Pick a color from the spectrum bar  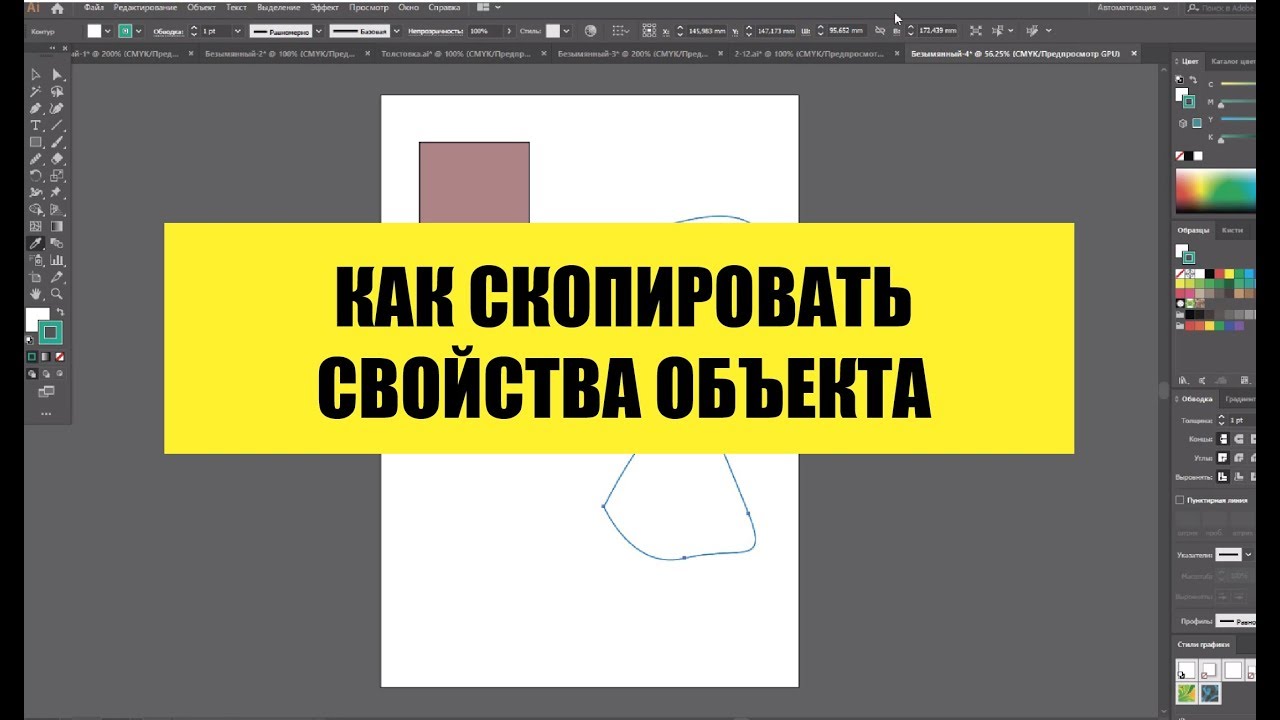pyautogui.click(x=1215, y=189)
